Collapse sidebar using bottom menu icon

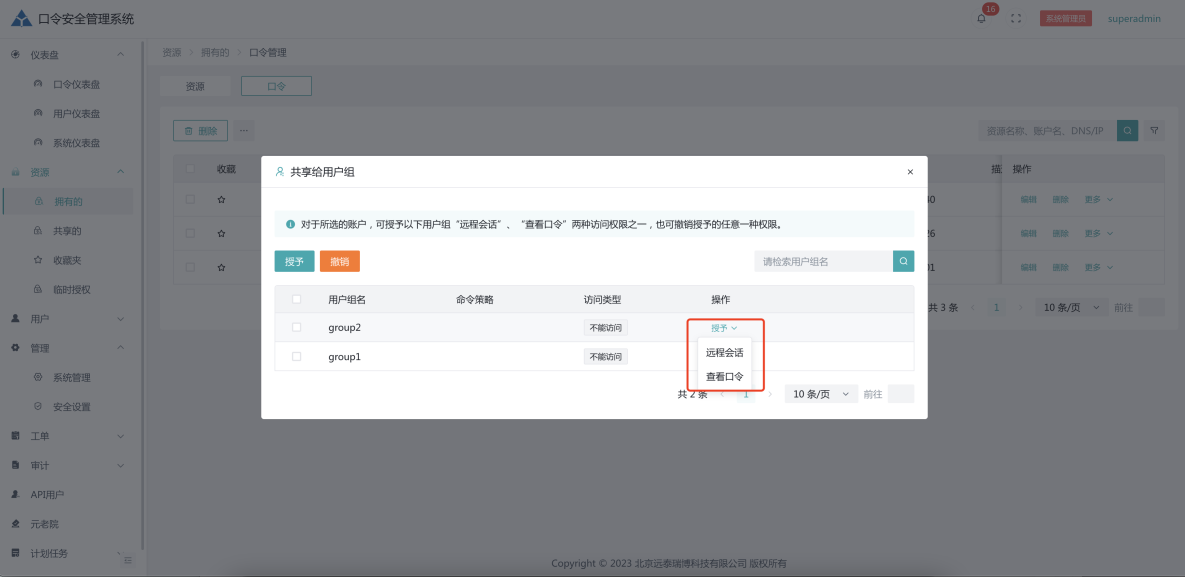point(127,560)
